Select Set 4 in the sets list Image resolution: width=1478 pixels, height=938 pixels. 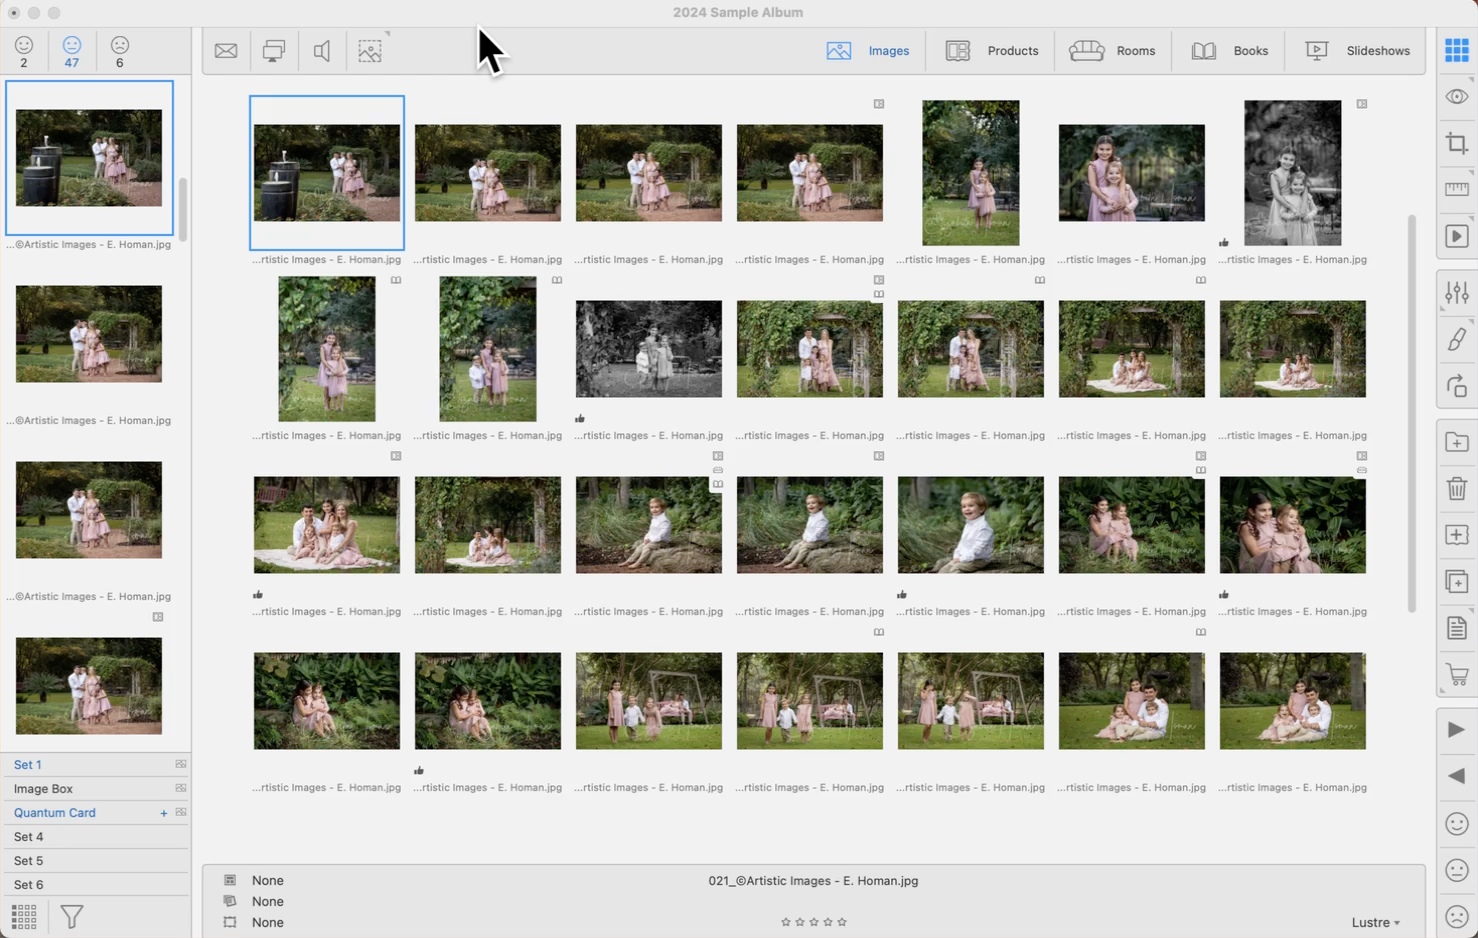pyautogui.click(x=29, y=837)
